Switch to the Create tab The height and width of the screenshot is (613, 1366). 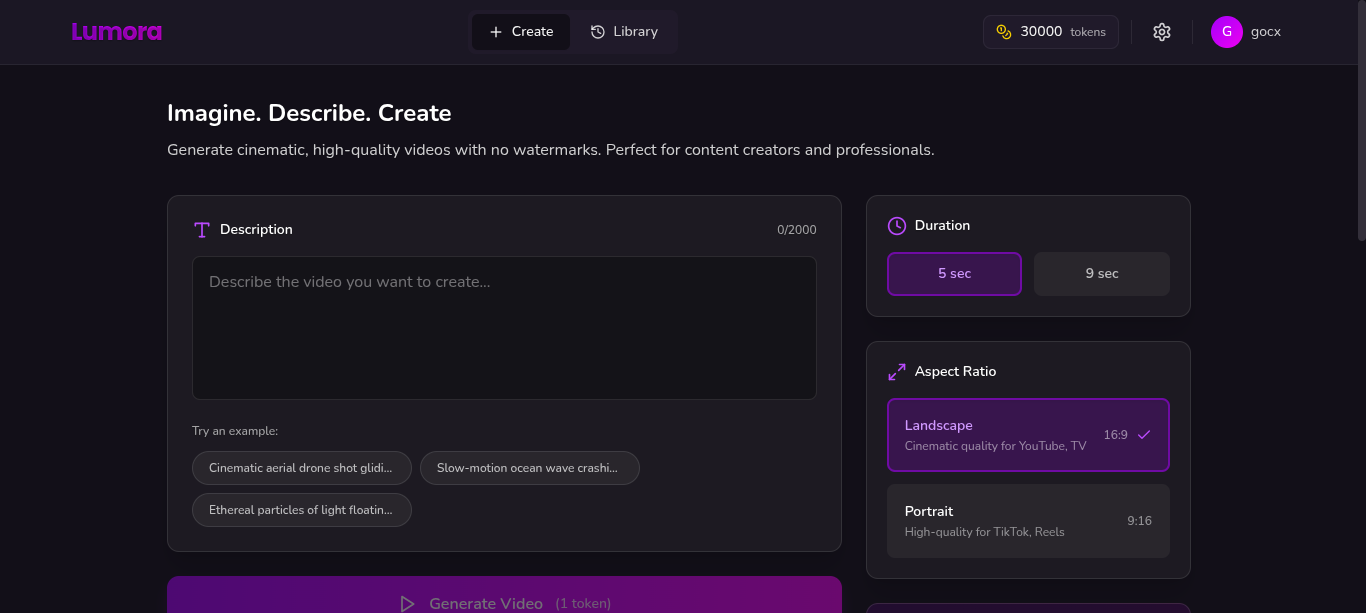pos(521,31)
